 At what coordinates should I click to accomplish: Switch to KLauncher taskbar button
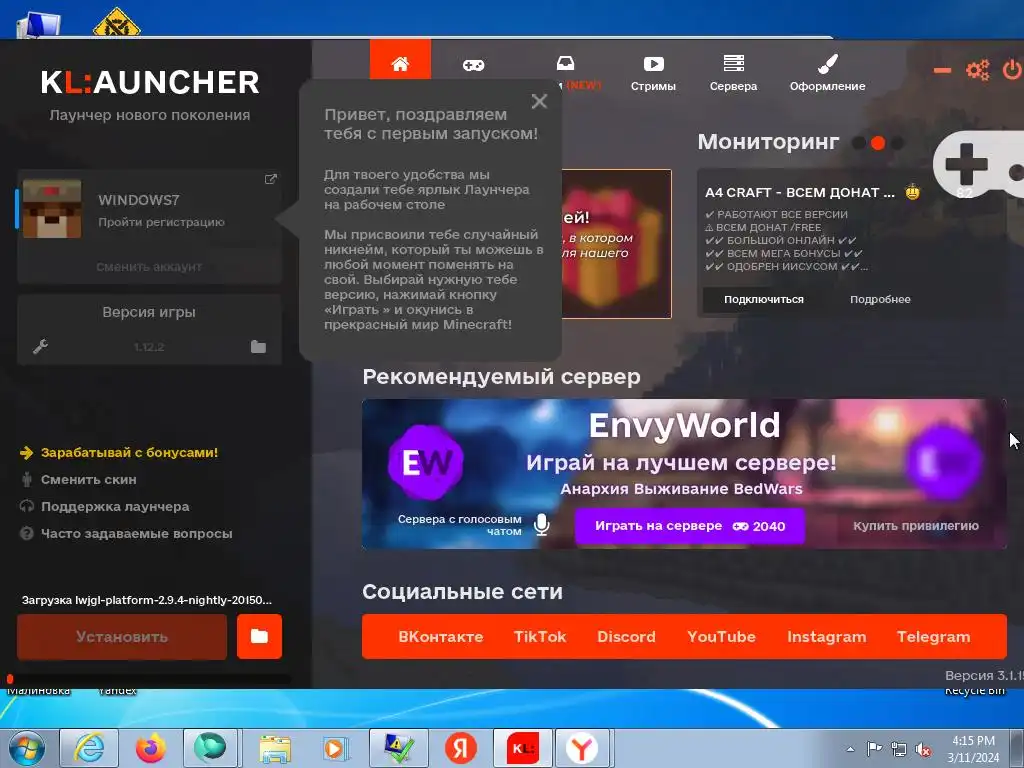(x=523, y=748)
